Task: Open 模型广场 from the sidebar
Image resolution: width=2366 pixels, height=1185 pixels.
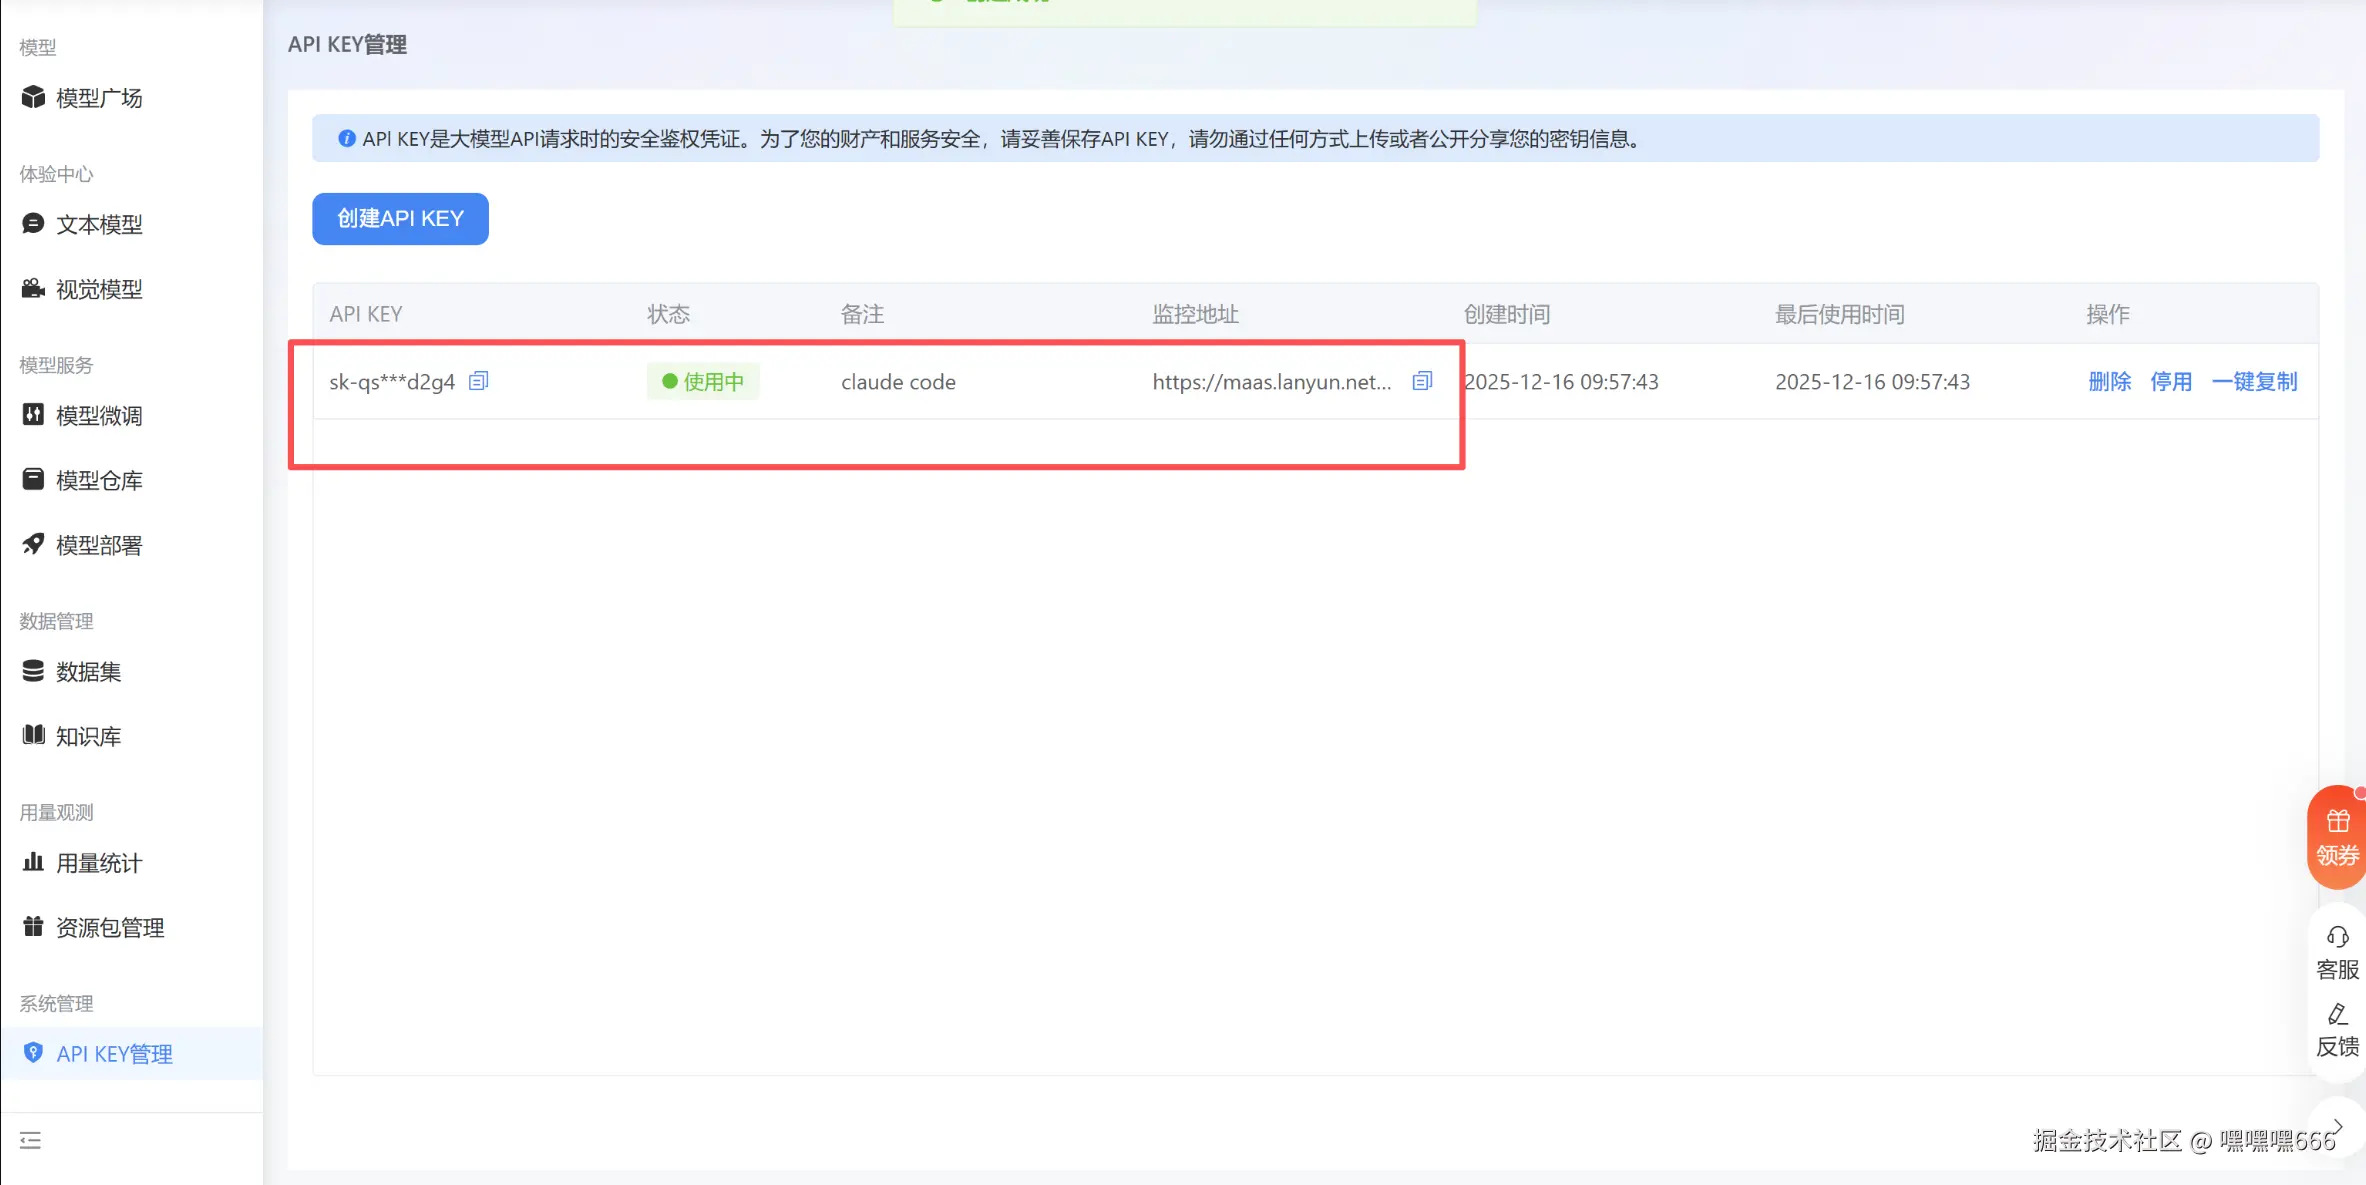Action: (x=98, y=98)
